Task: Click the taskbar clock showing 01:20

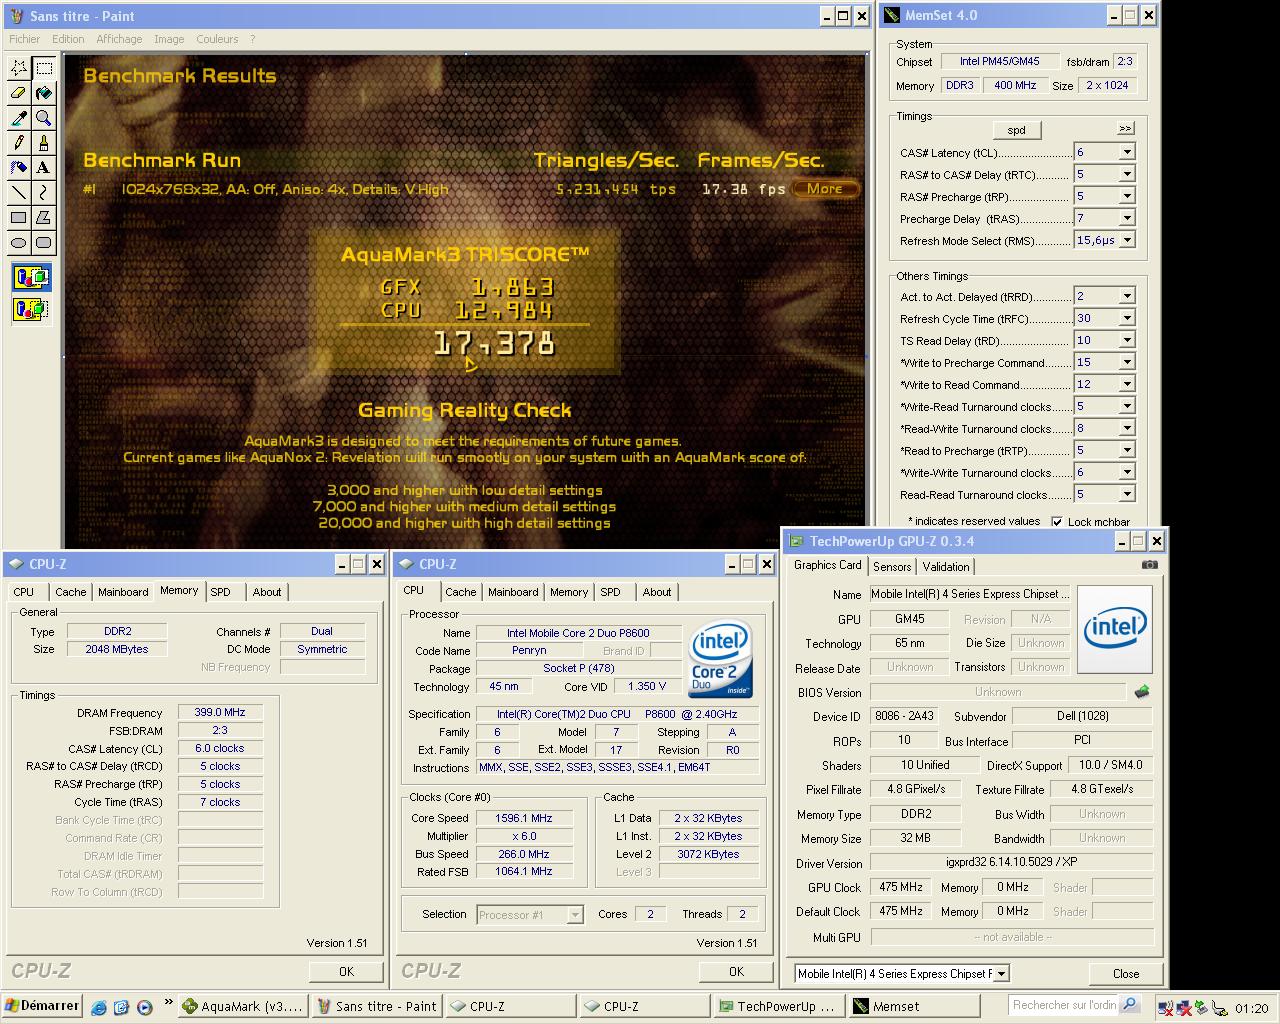Action: 1252,1008
